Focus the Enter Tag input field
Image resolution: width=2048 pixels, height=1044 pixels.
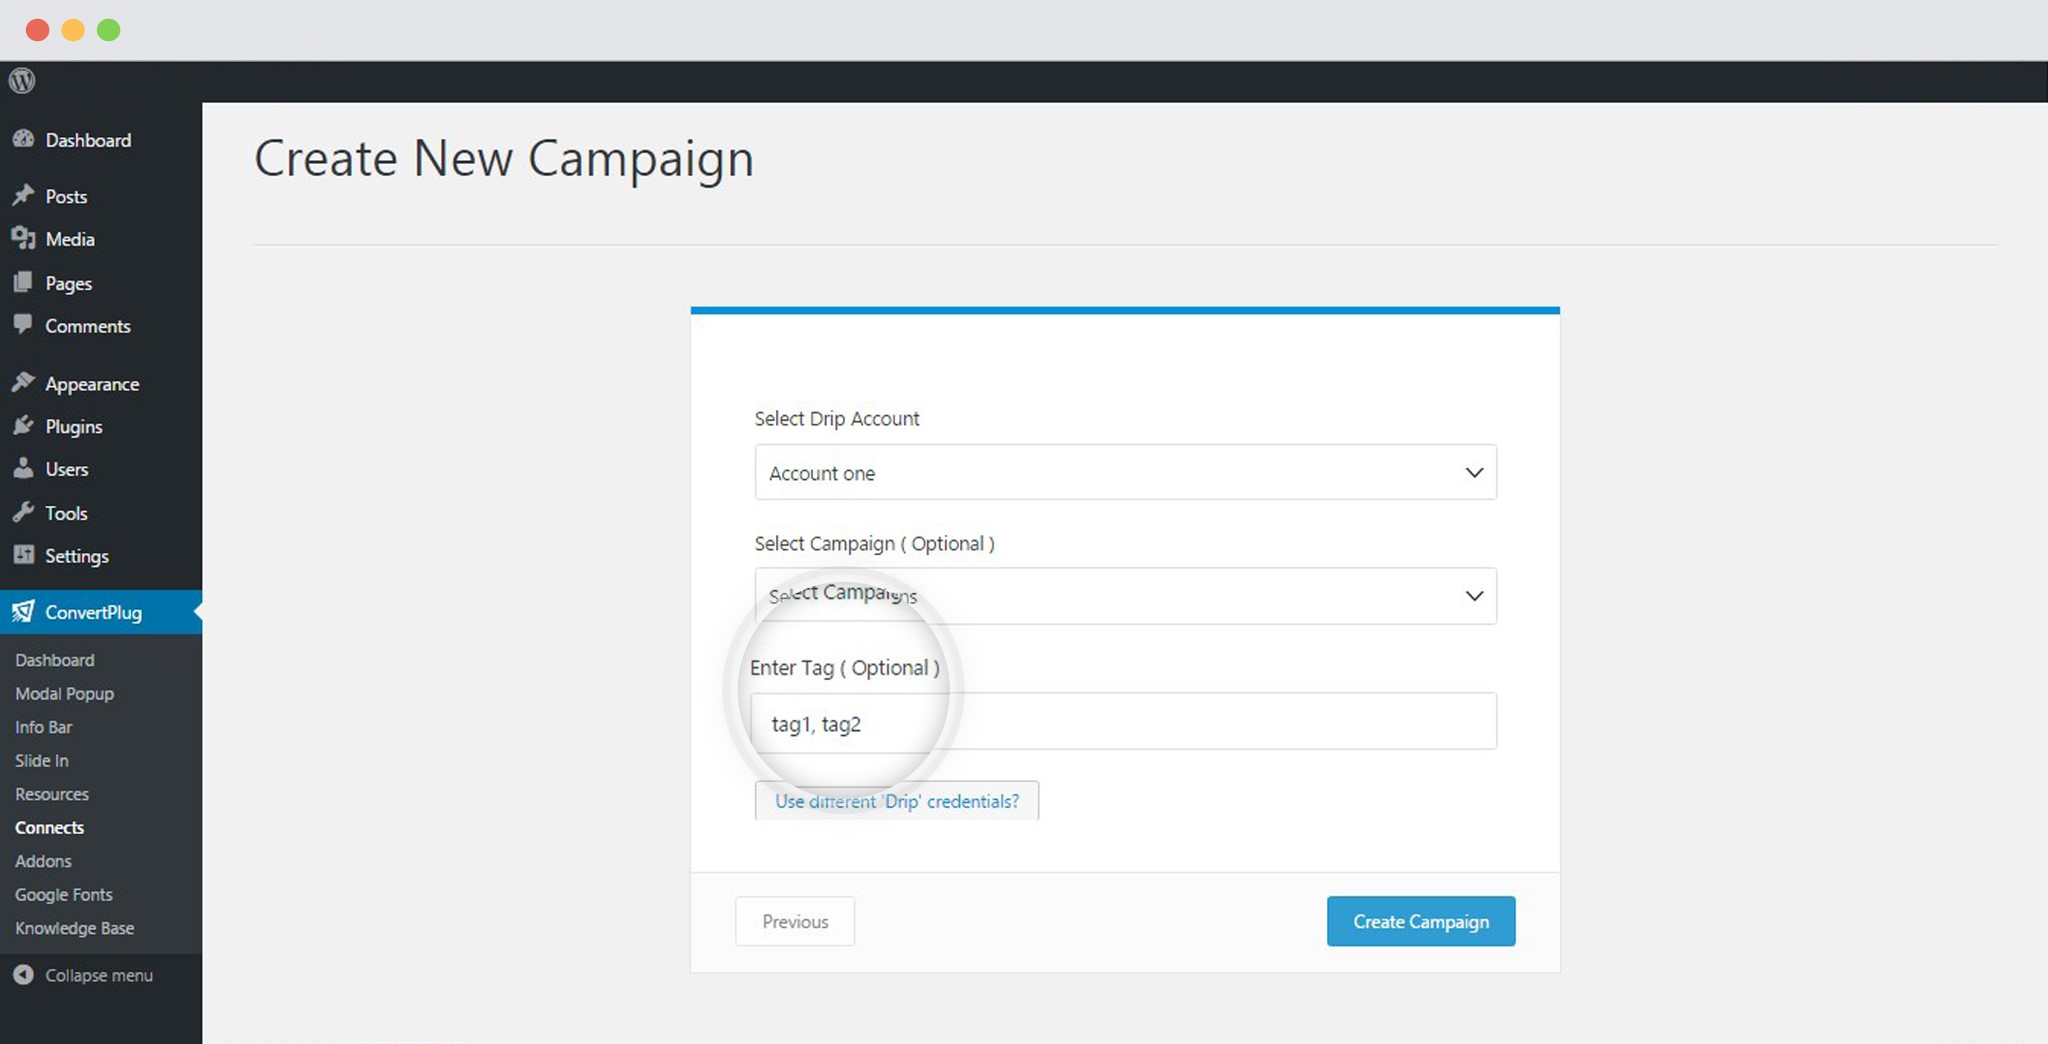[1125, 721]
